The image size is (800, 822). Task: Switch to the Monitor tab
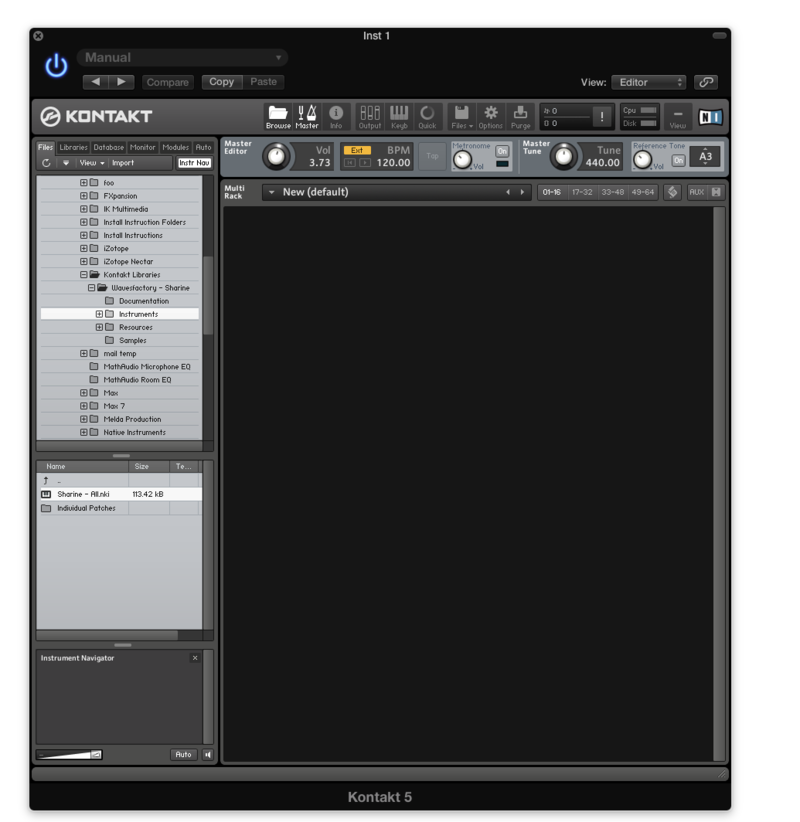tap(143, 147)
